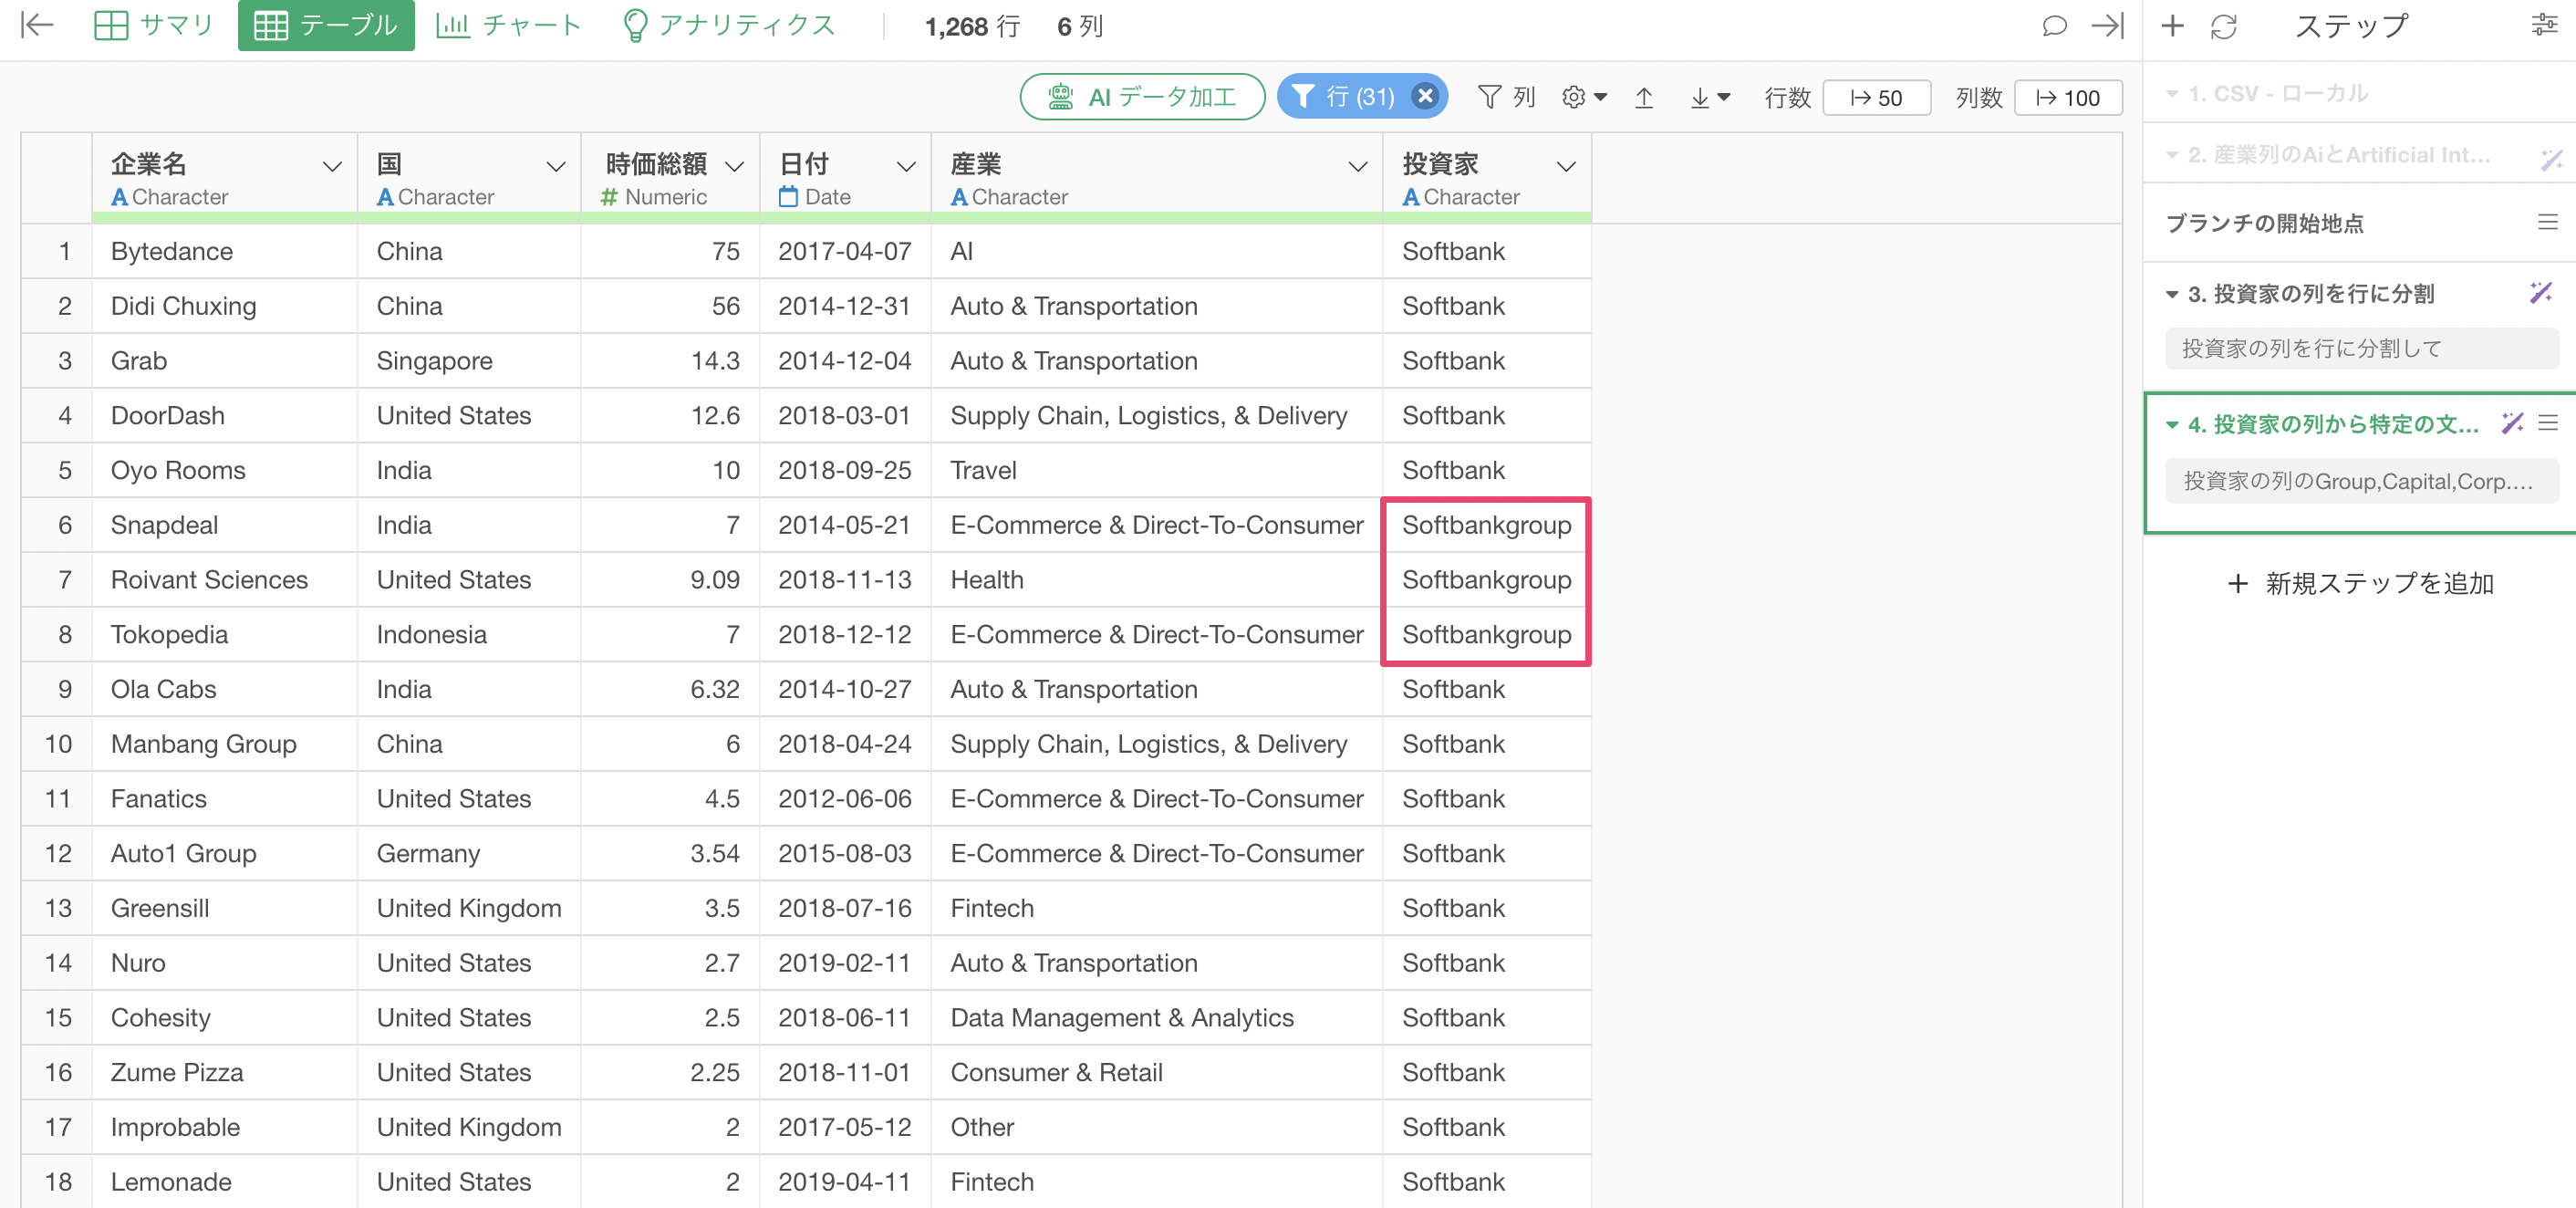Click step 4 description 投資家の列のGroup,Capital,Corp
This screenshot has width=2576, height=1208.
[2361, 481]
